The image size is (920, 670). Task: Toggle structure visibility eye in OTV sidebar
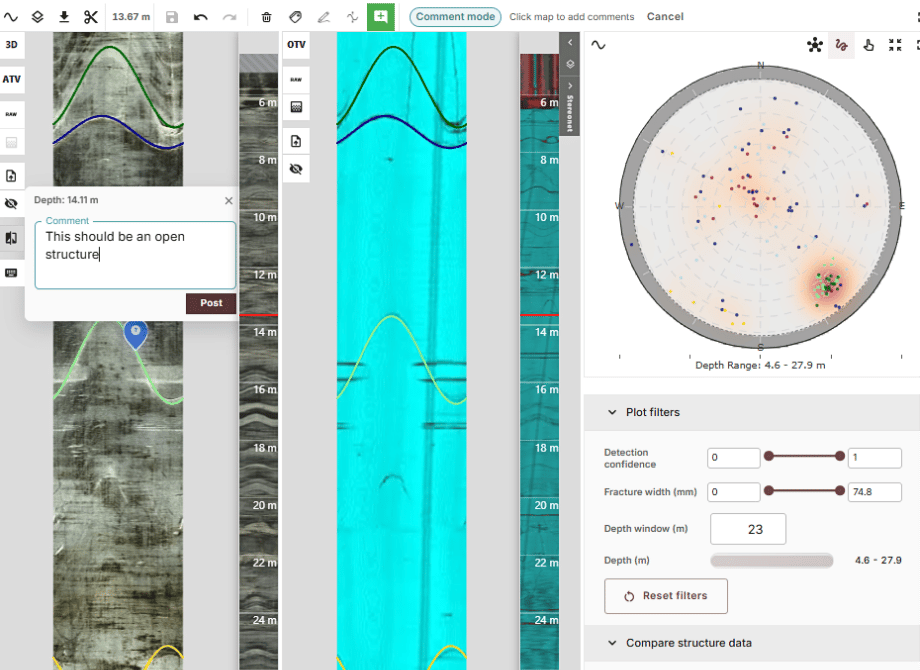click(296, 169)
